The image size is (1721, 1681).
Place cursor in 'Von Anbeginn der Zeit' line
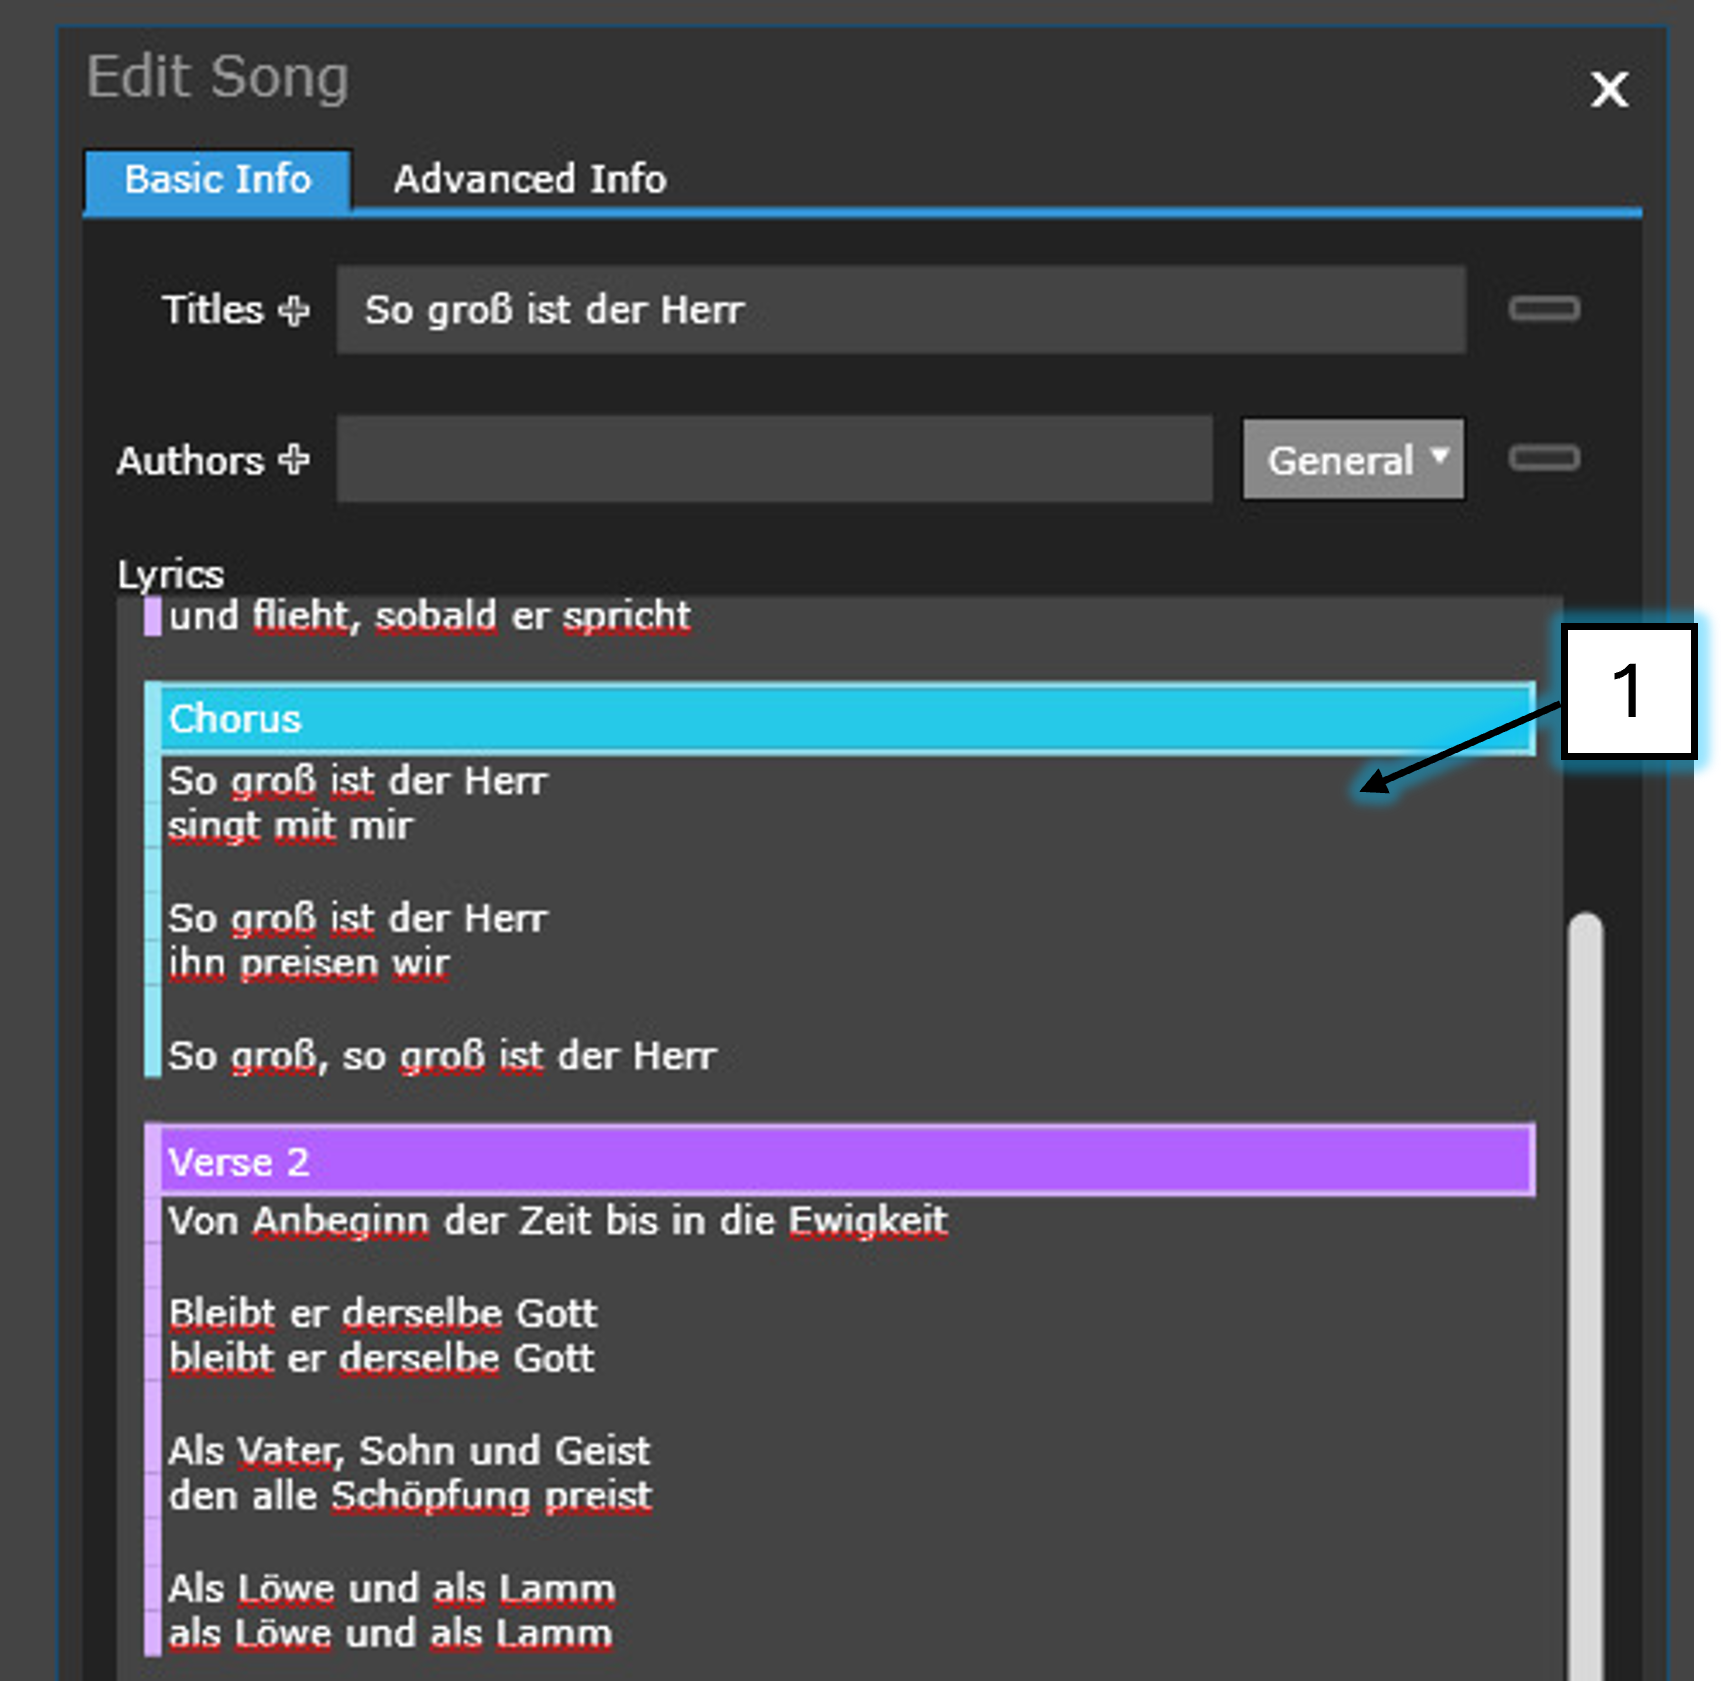pos(557,1221)
